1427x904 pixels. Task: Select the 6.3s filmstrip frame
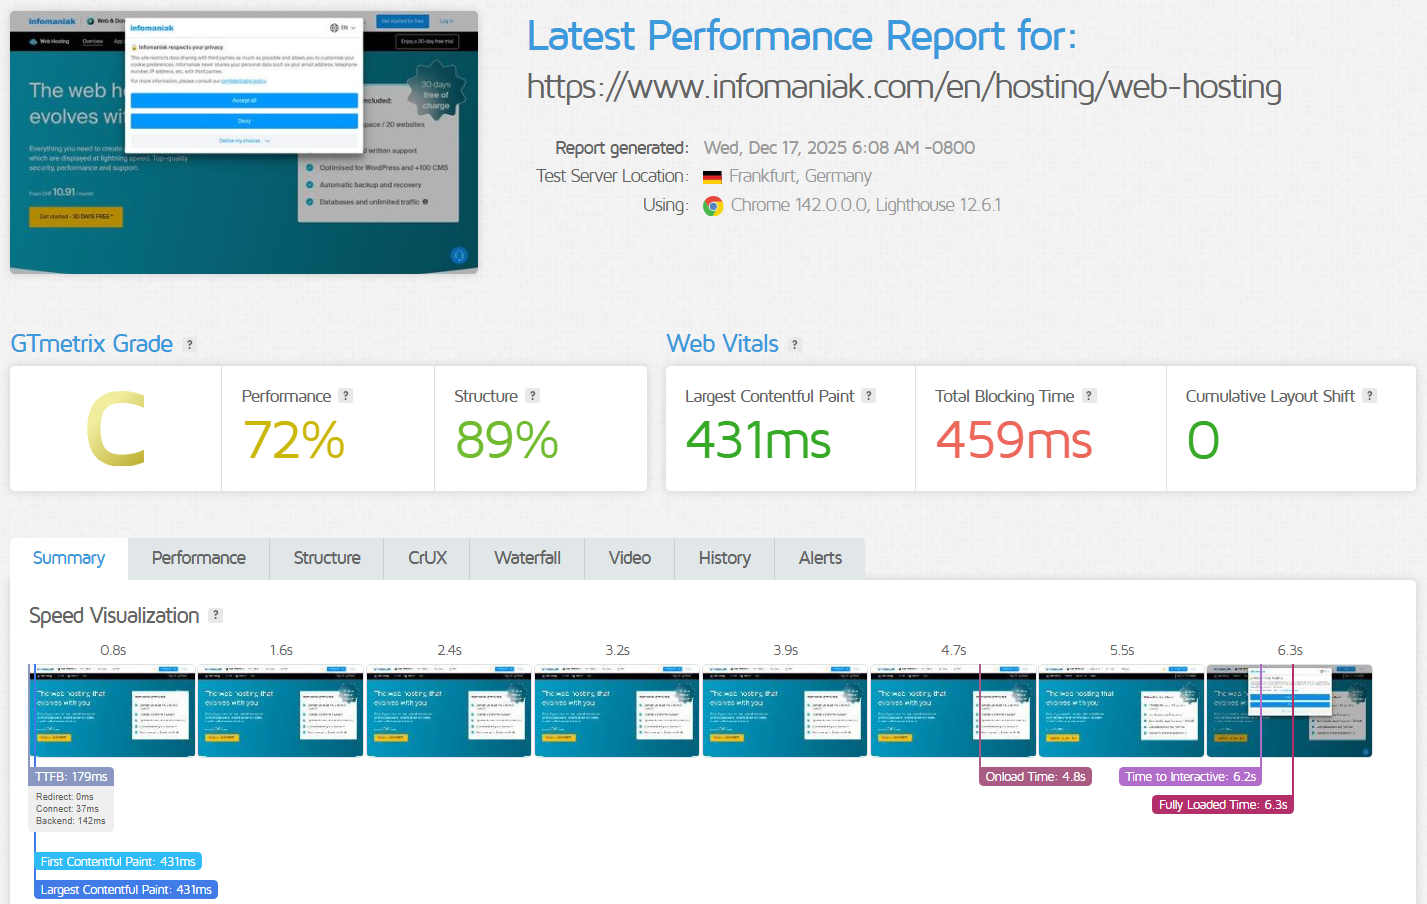tap(1289, 711)
